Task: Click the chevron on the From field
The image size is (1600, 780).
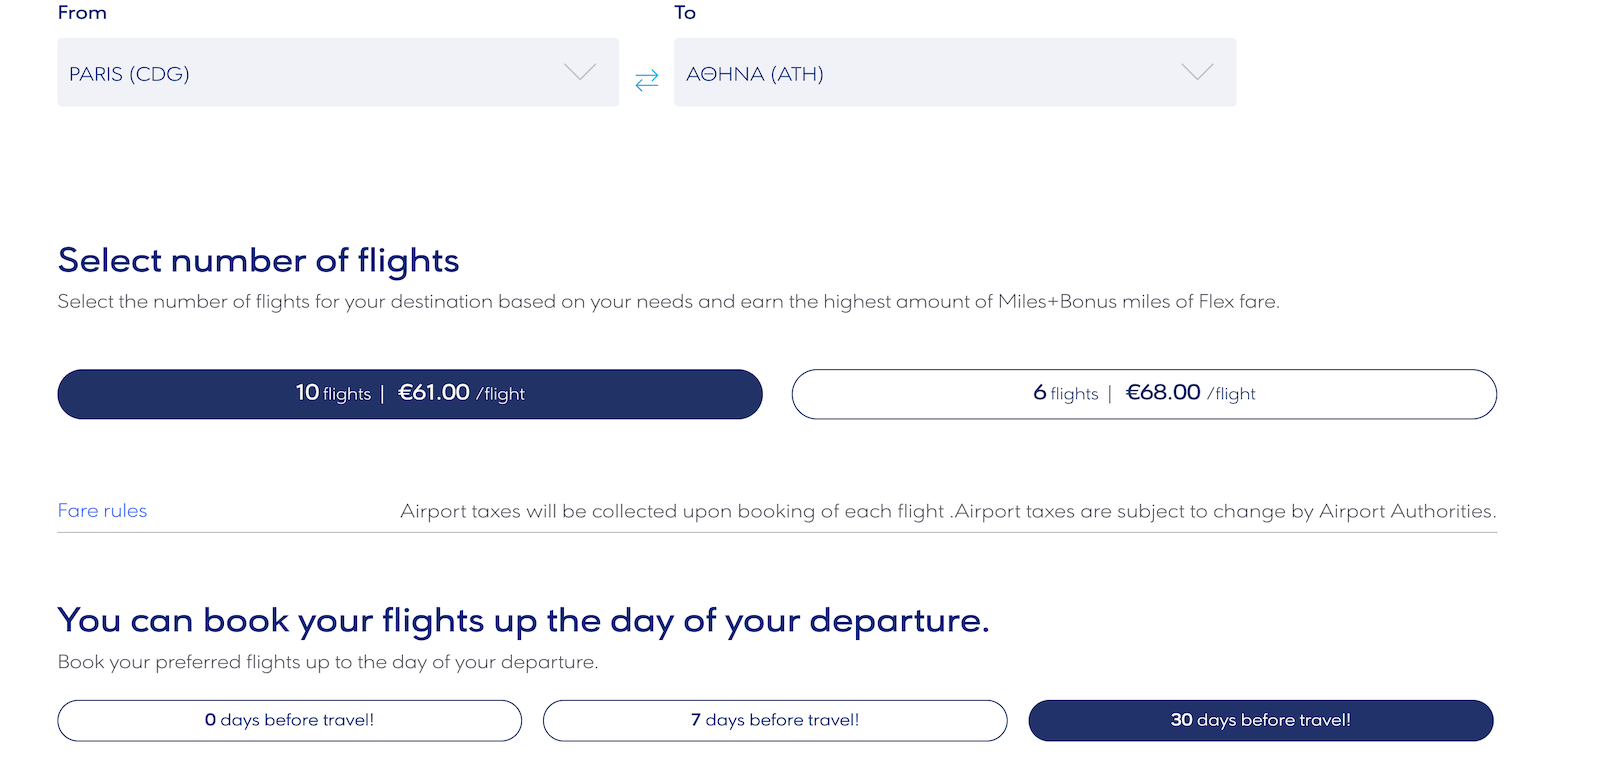Action: point(578,72)
